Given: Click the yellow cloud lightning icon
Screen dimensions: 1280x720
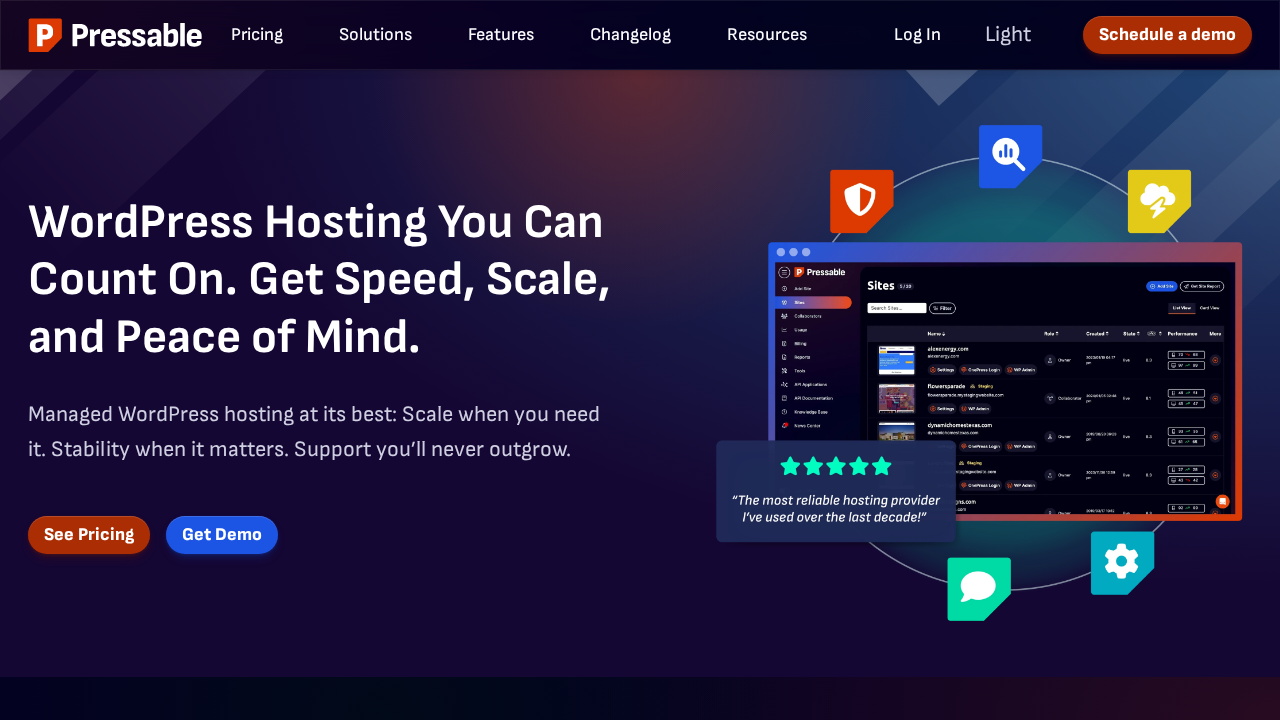Looking at the screenshot, I should click(x=1158, y=200).
